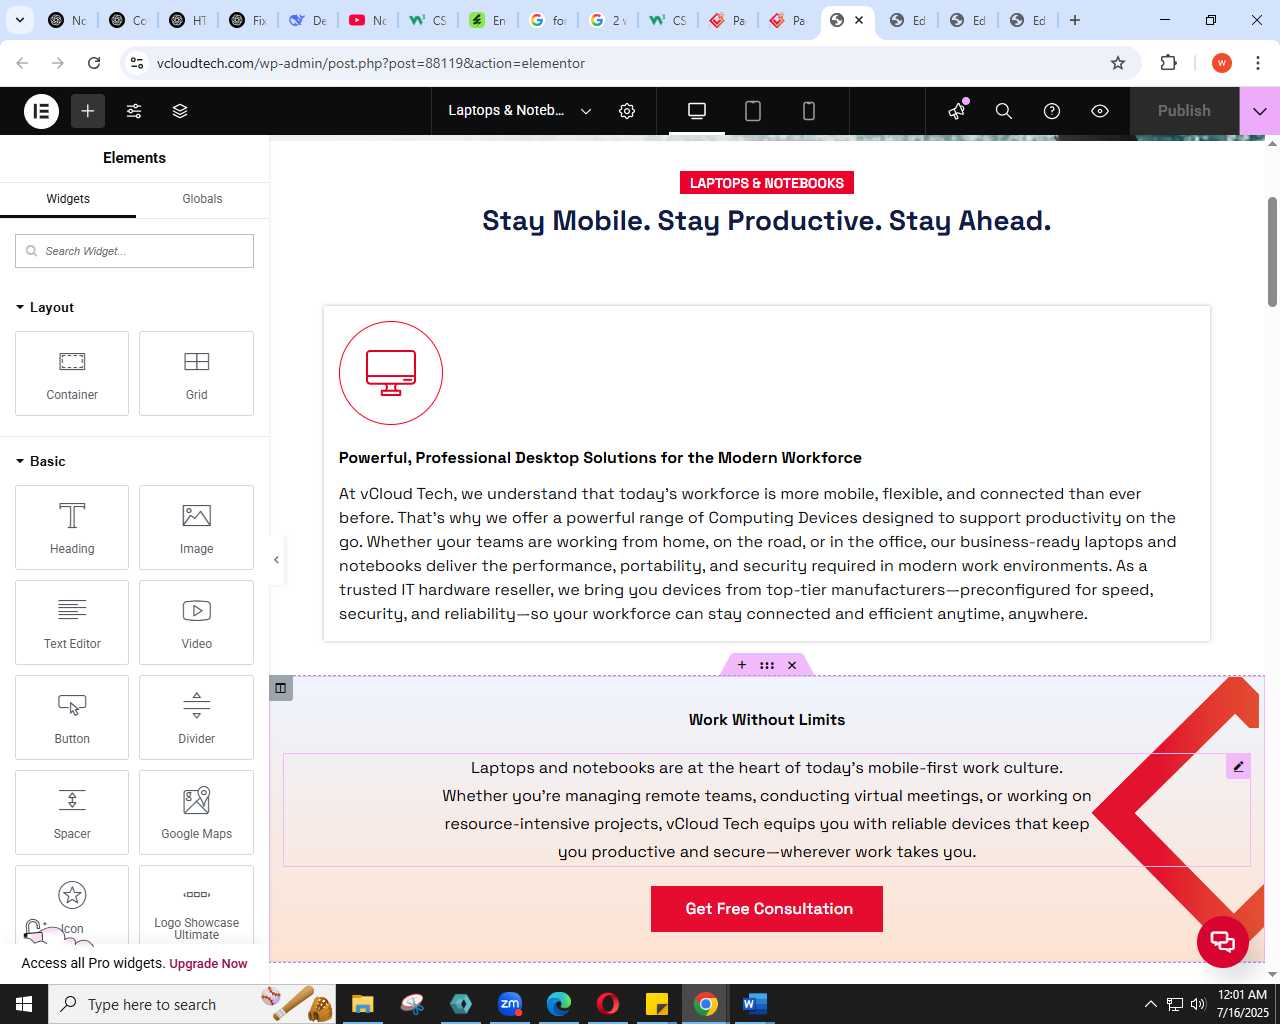Click the vcloudtech address bar URL

[x=371, y=63]
